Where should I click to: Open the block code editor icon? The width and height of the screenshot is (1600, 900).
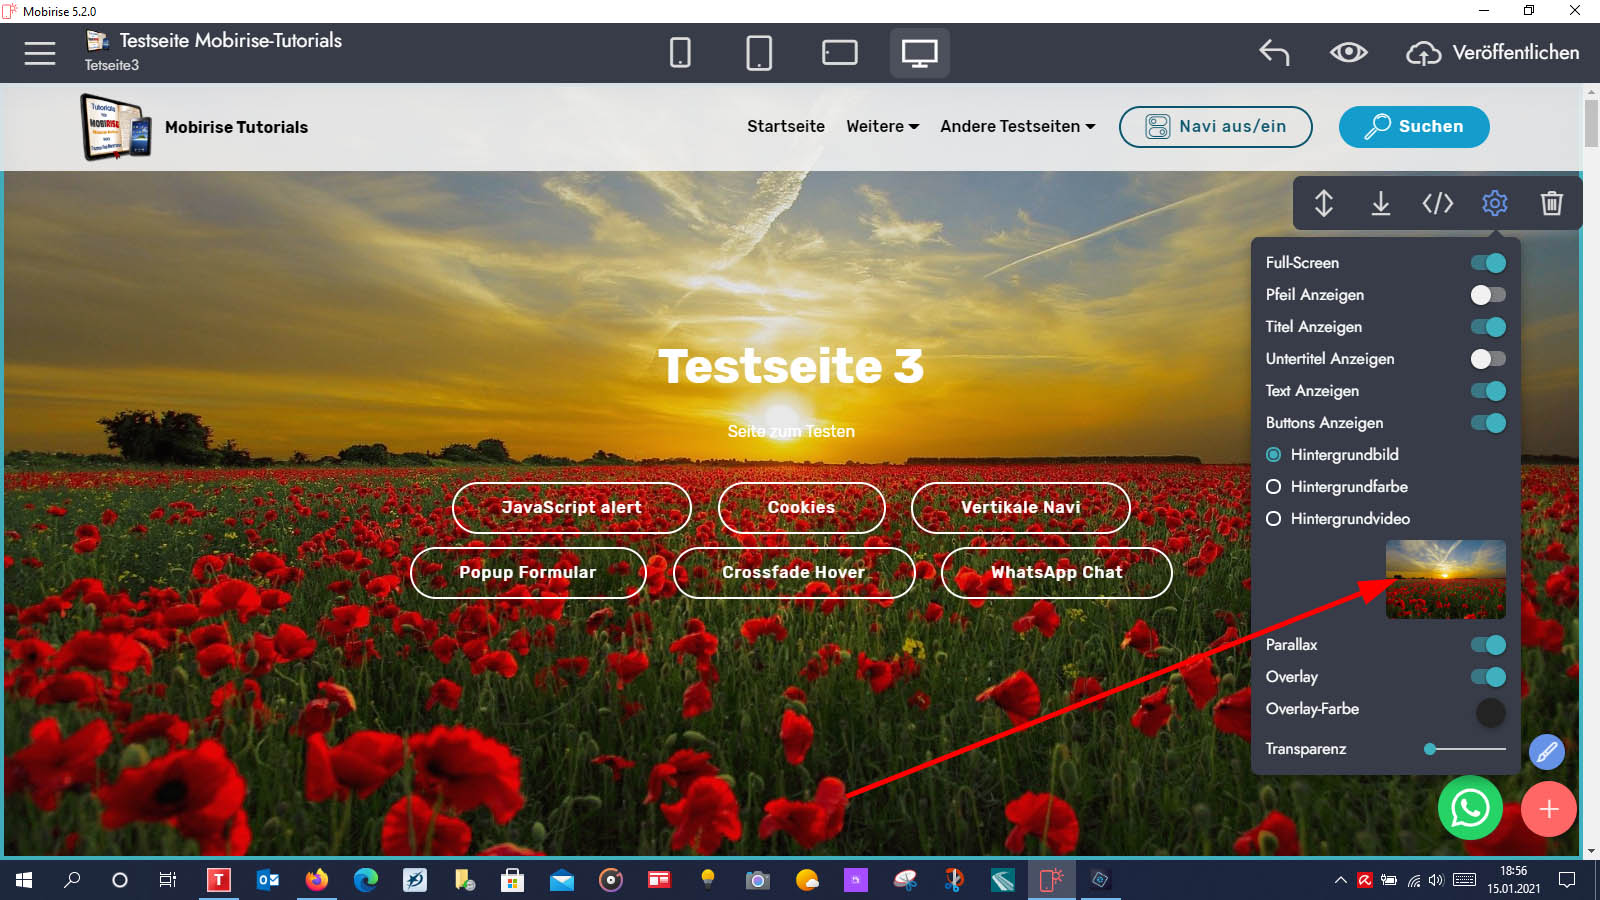[1437, 204]
